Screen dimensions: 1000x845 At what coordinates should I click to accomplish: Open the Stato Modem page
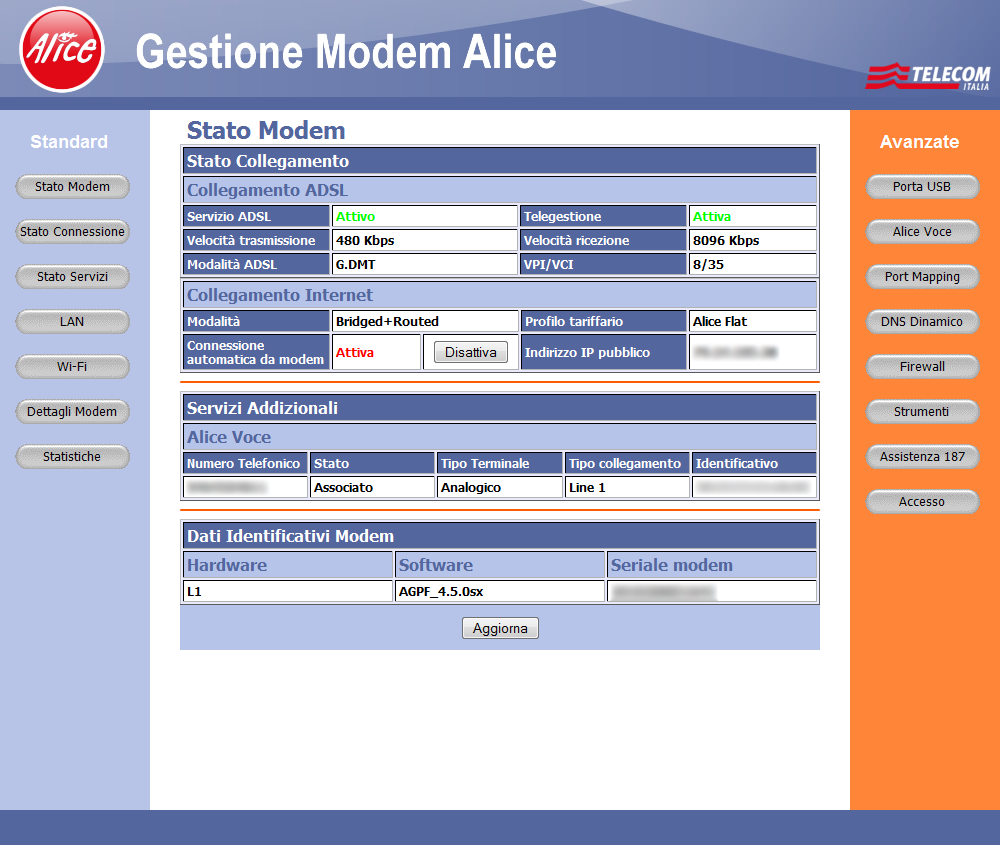pos(72,187)
